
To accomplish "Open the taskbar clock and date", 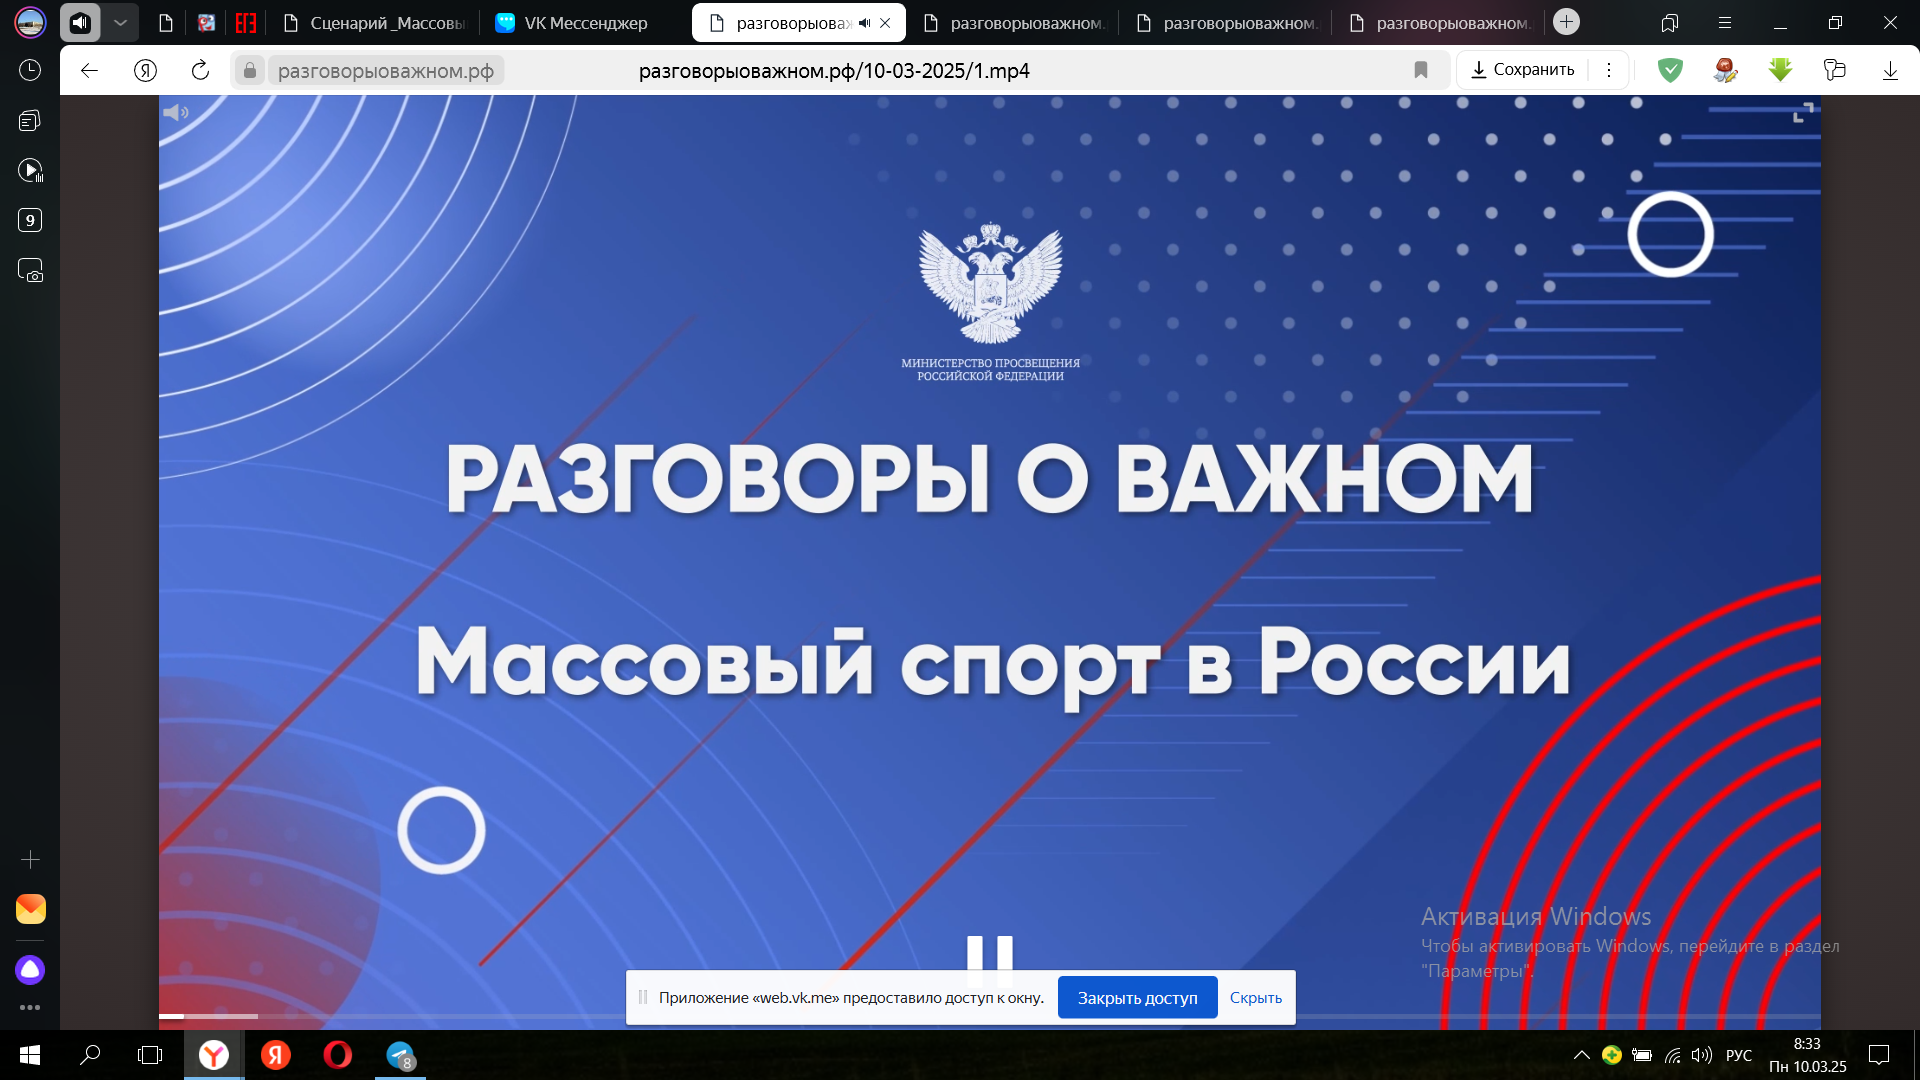I will click(x=1807, y=1055).
